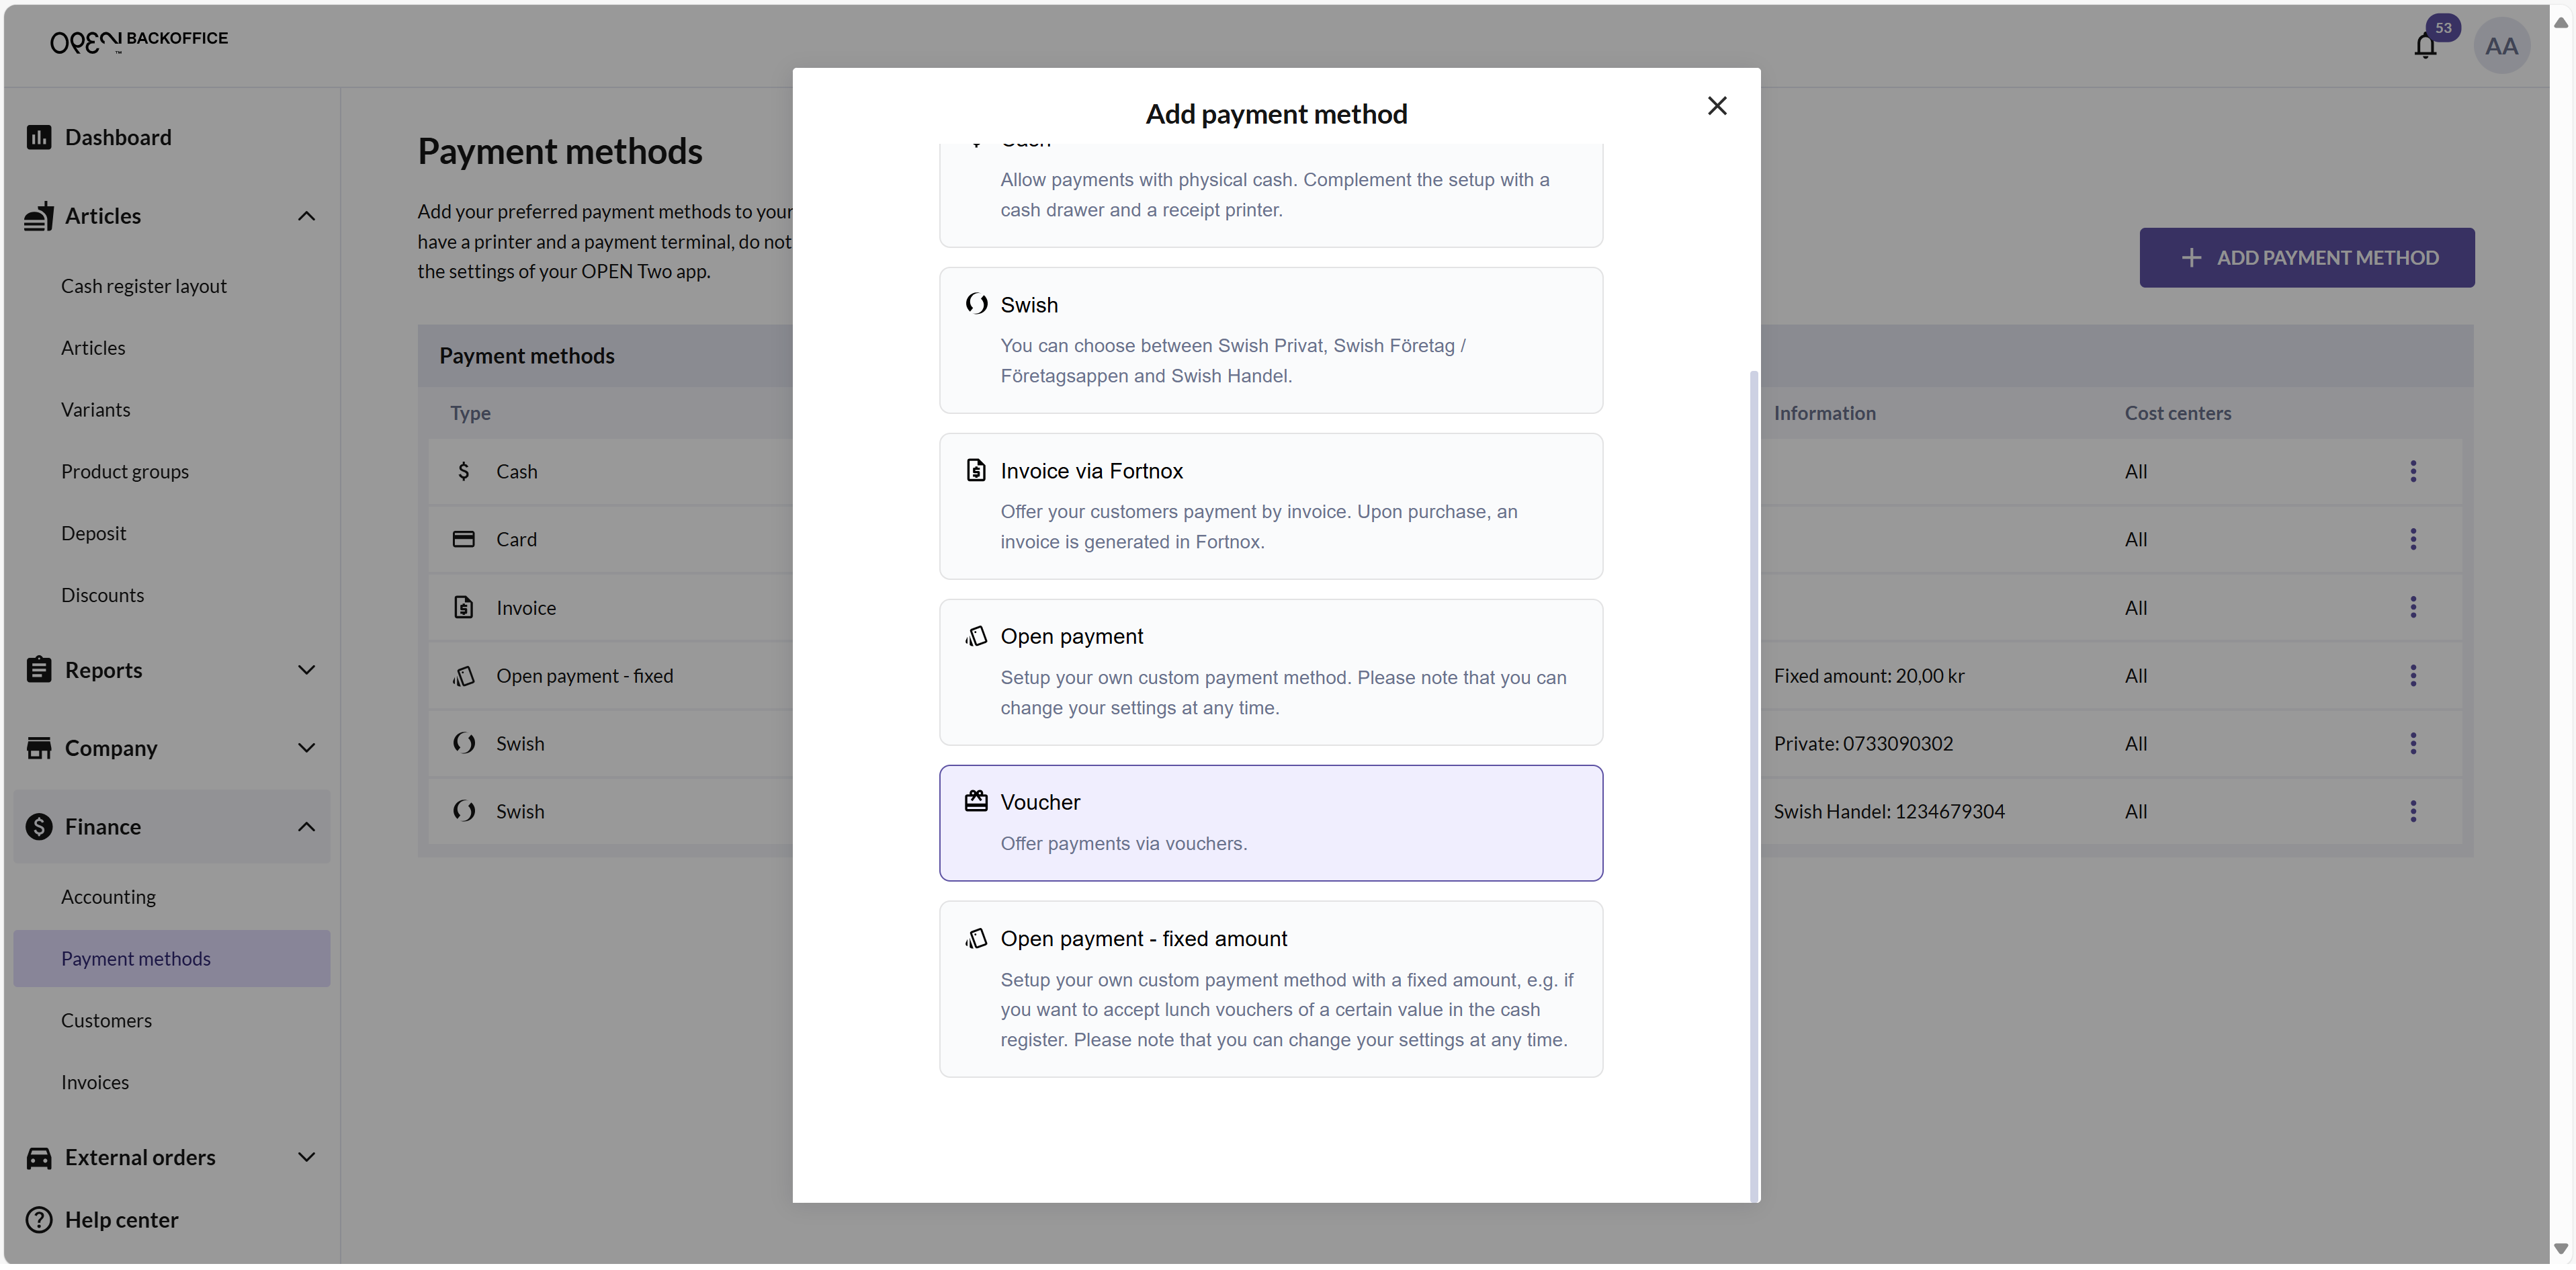Image resolution: width=2576 pixels, height=1270 pixels.
Task: Click the Company store icon
Action: click(39, 748)
